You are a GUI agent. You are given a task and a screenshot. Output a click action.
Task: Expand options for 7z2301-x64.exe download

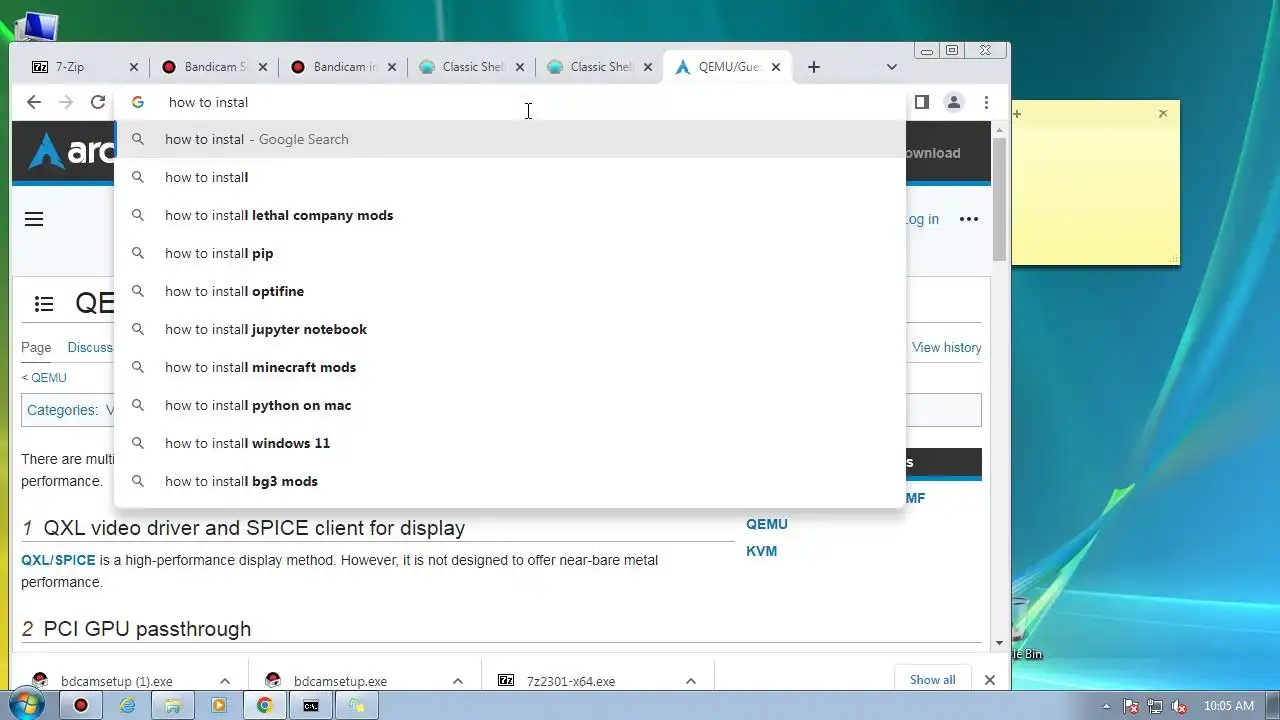(x=691, y=681)
